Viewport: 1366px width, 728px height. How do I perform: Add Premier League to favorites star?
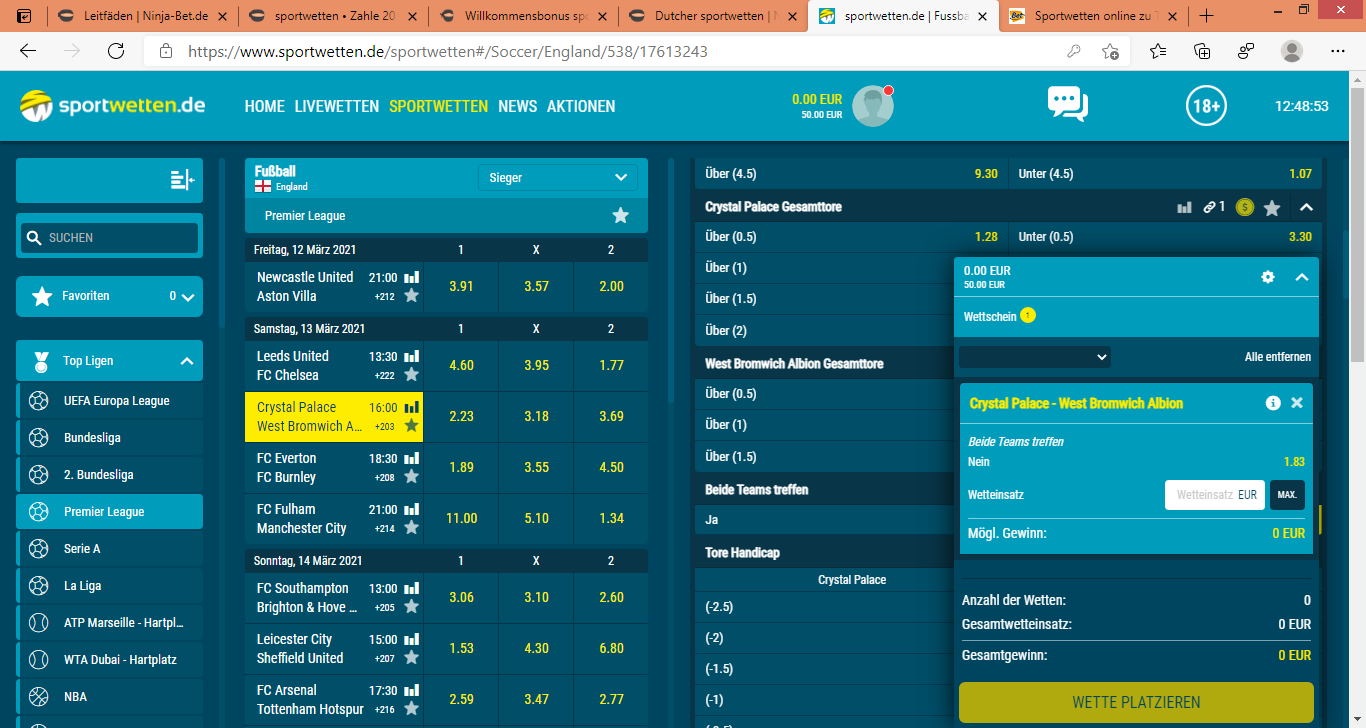[621, 216]
